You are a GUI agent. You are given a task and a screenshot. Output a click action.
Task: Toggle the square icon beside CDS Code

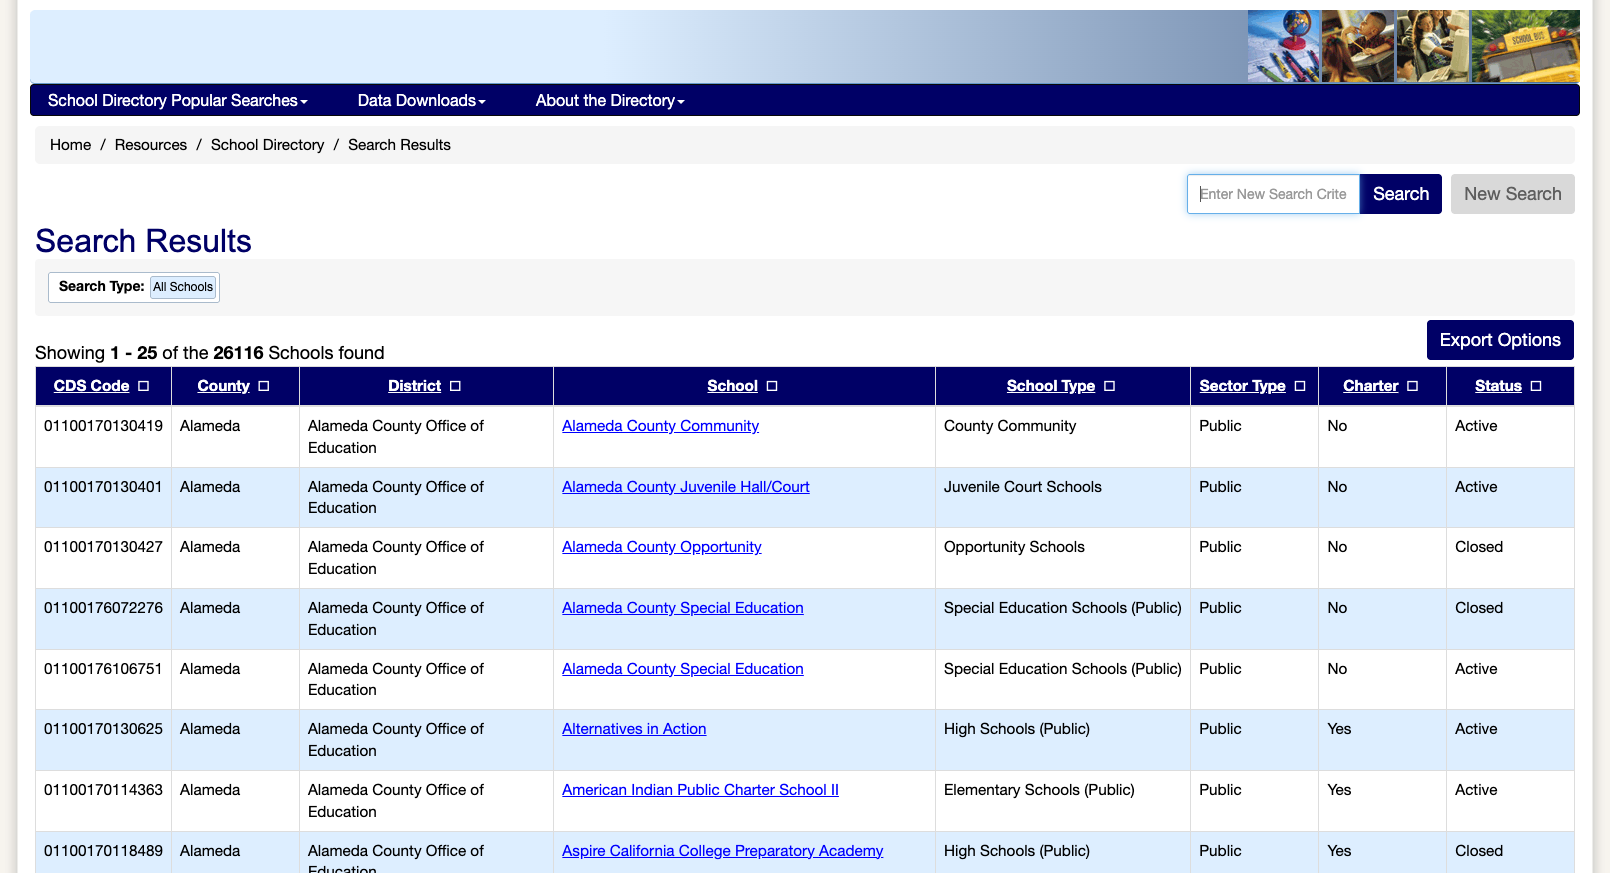[x=144, y=386]
